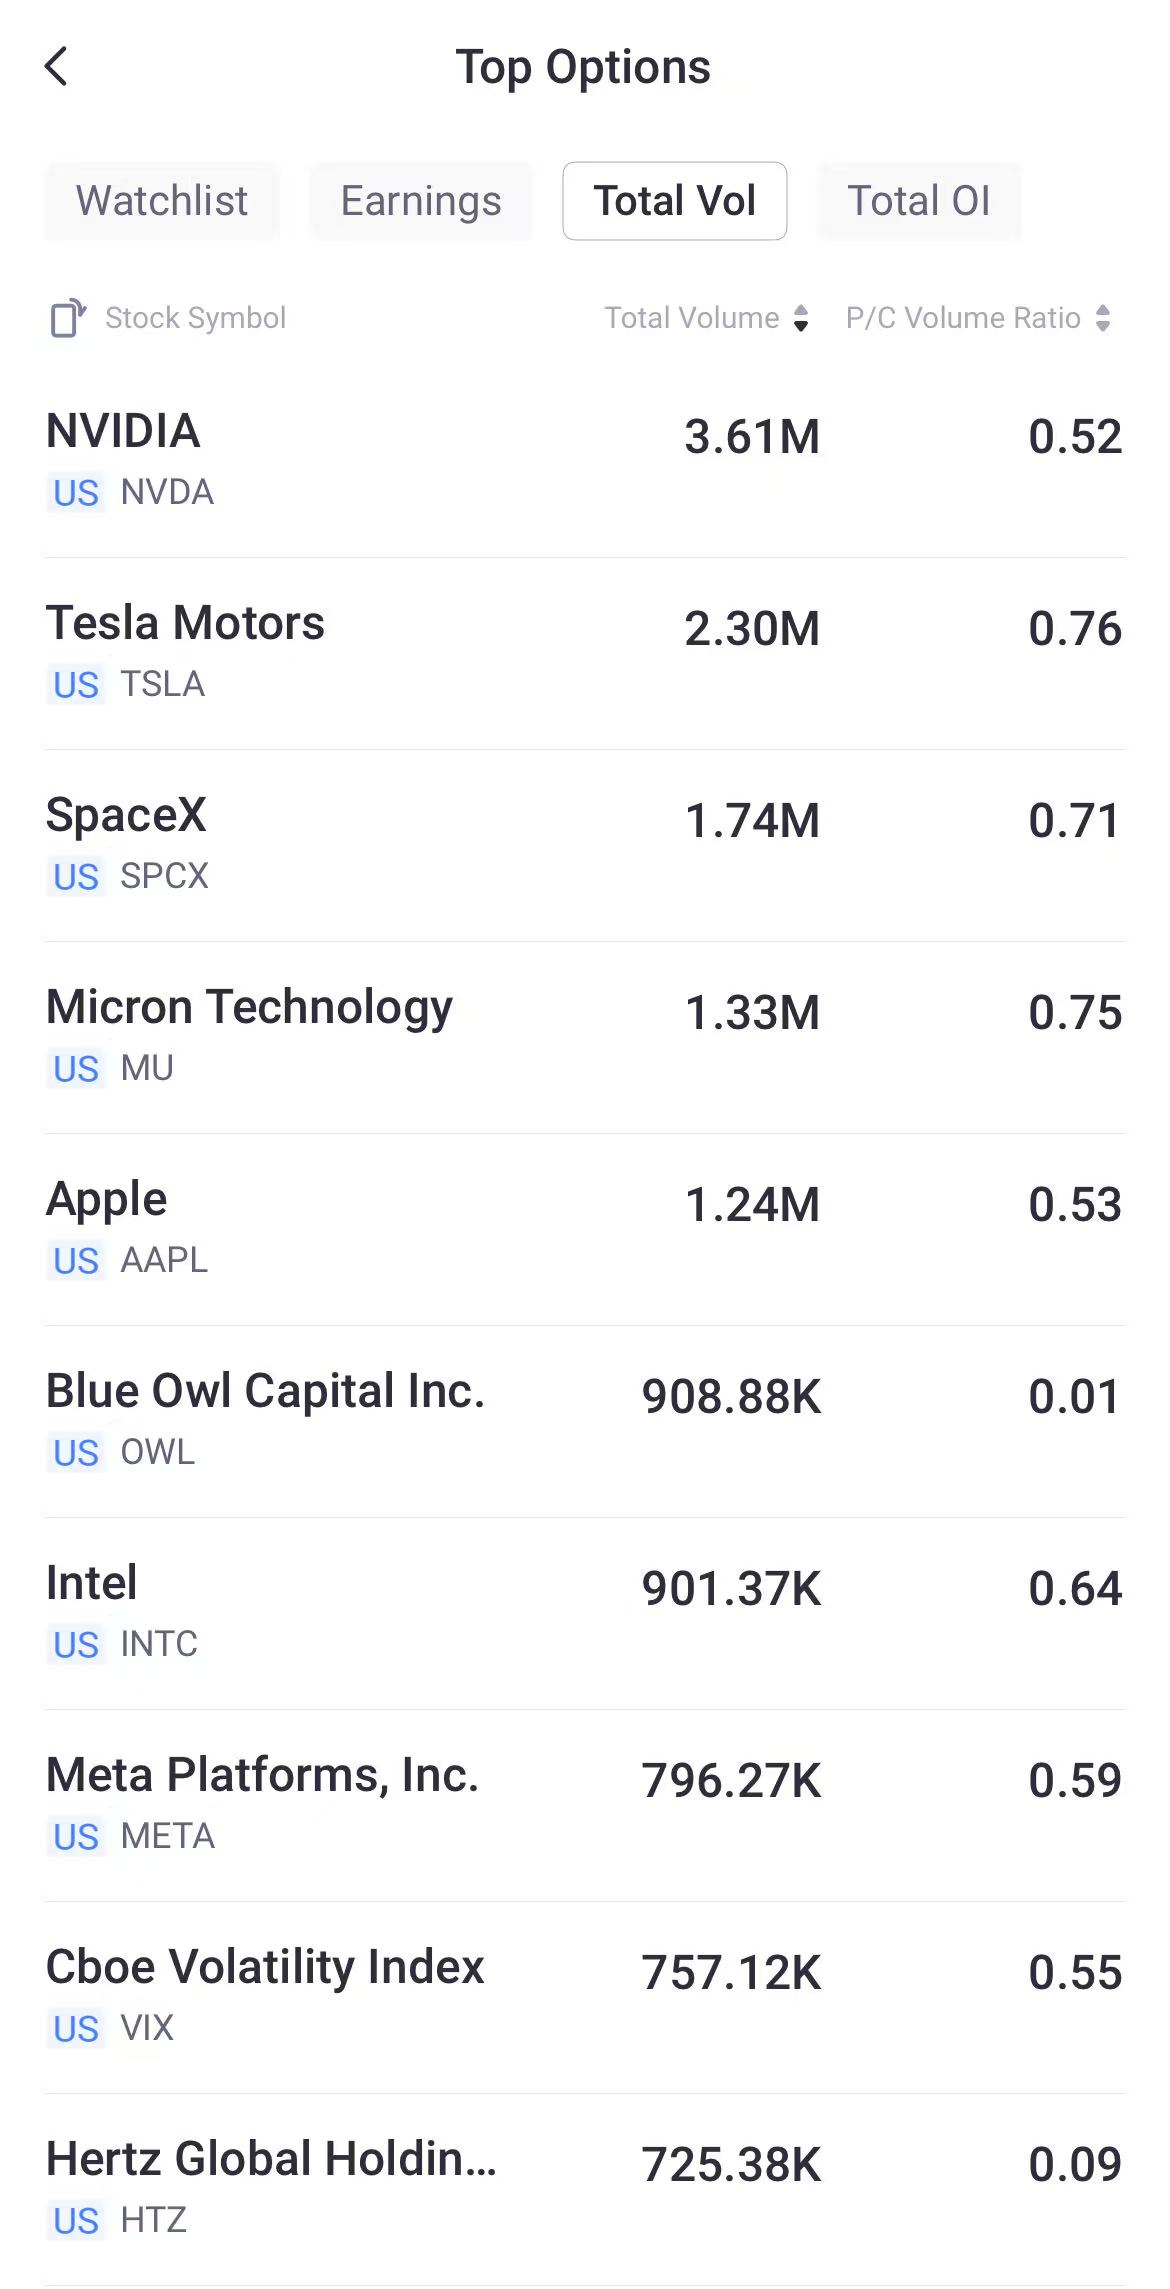
Task: Go back using the back arrow
Action: pyautogui.click(x=56, y=67)
